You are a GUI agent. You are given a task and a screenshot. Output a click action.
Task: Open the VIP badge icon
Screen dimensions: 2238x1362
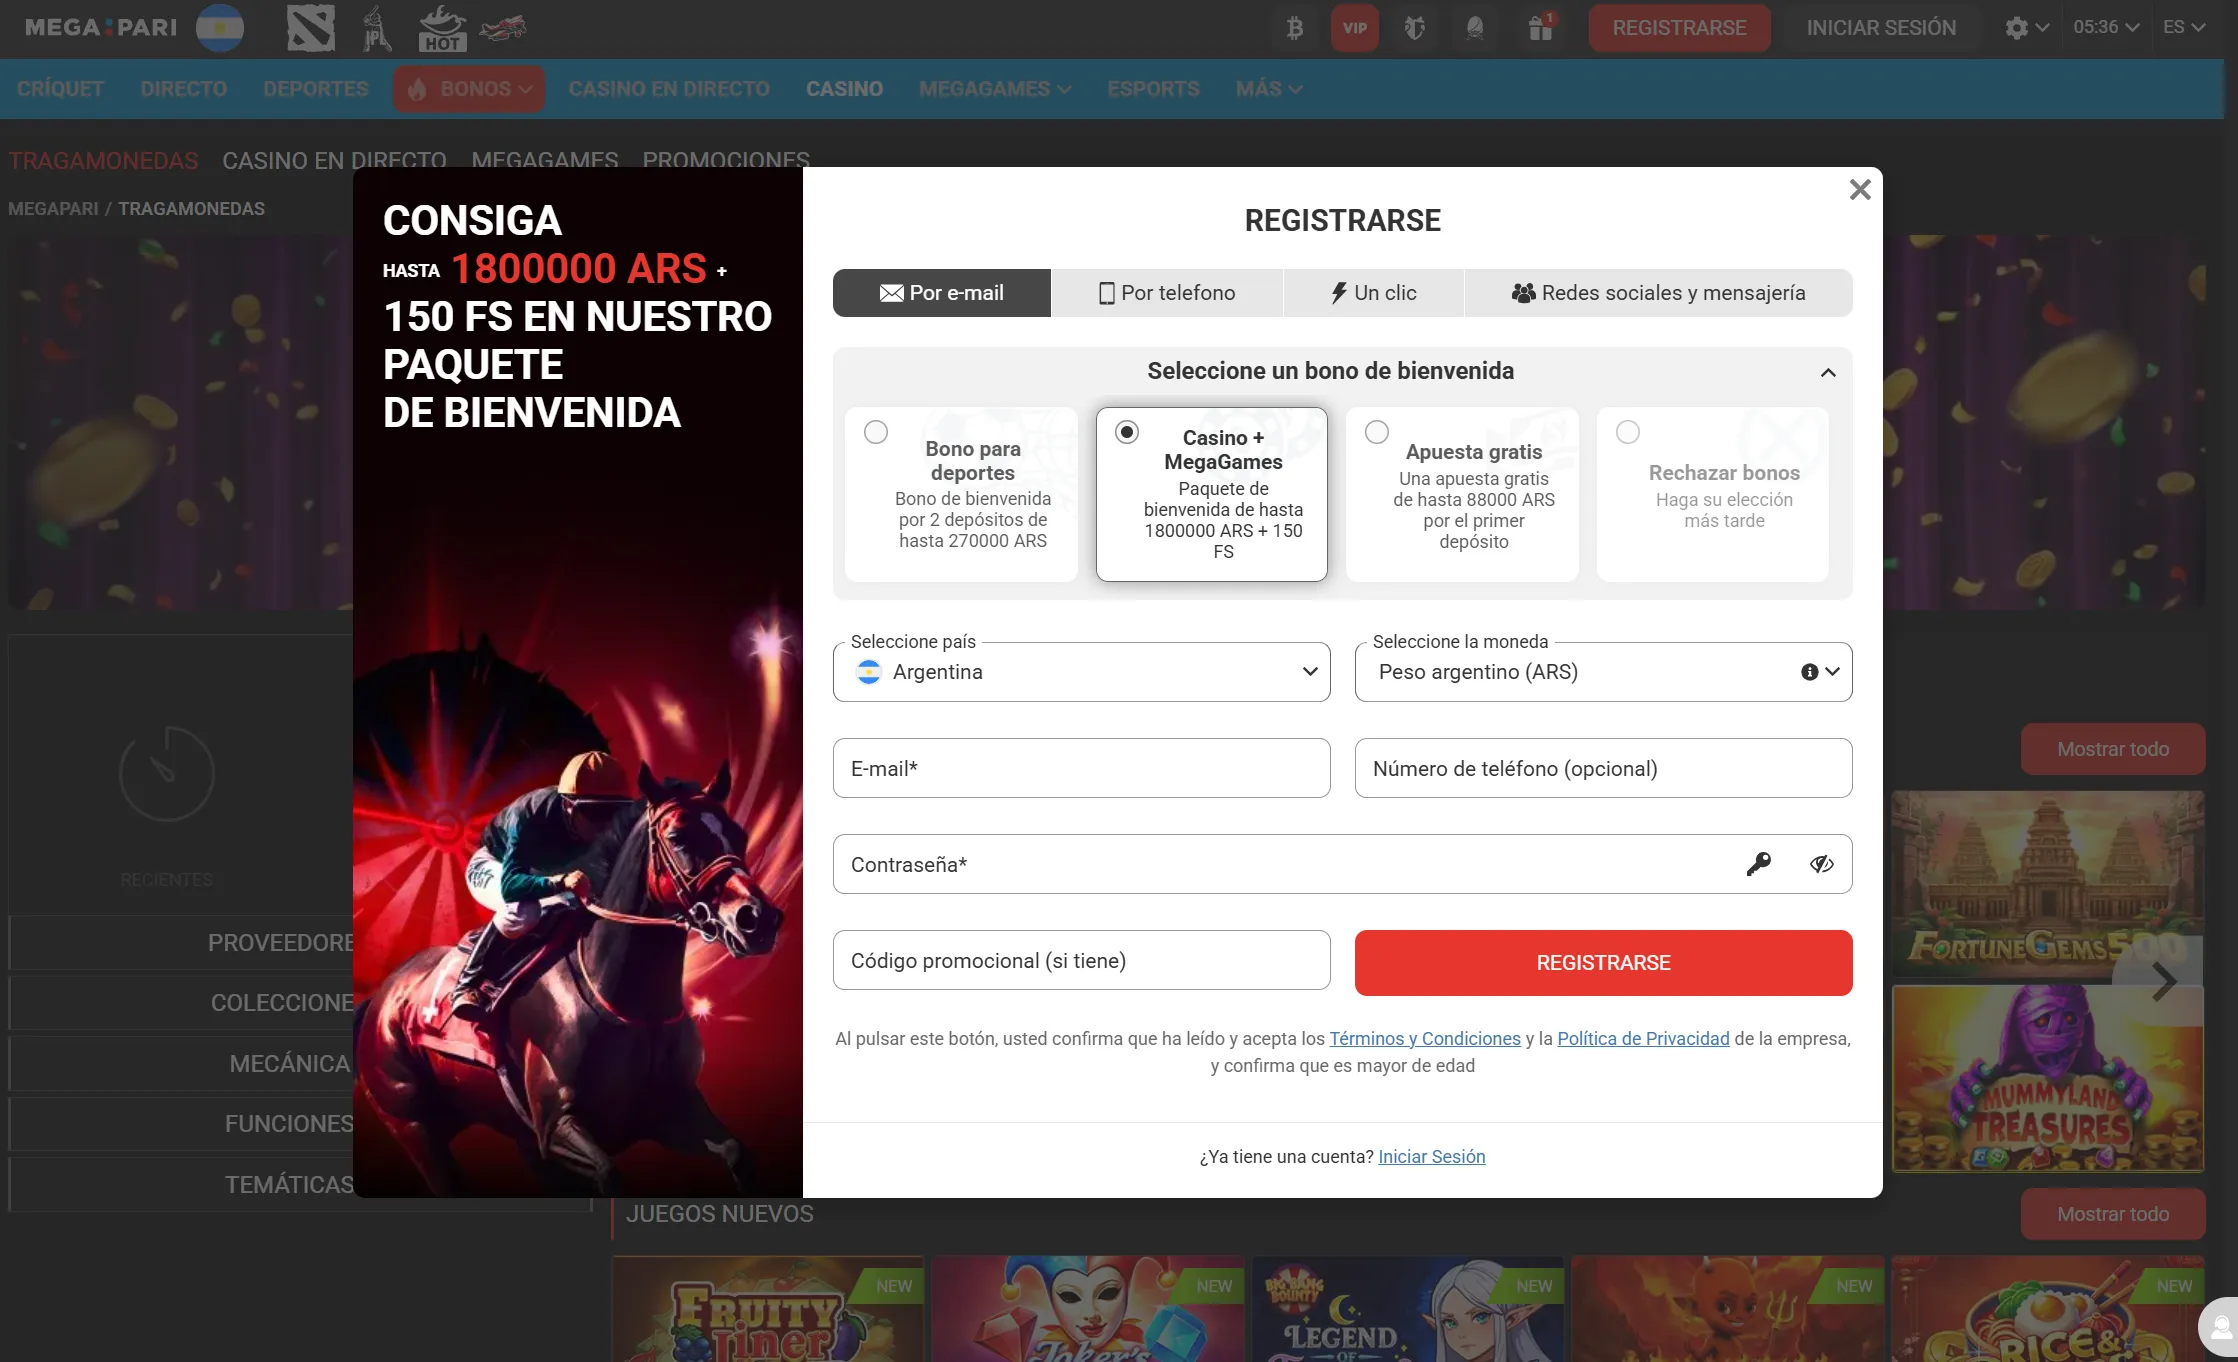coord(1354,28)
